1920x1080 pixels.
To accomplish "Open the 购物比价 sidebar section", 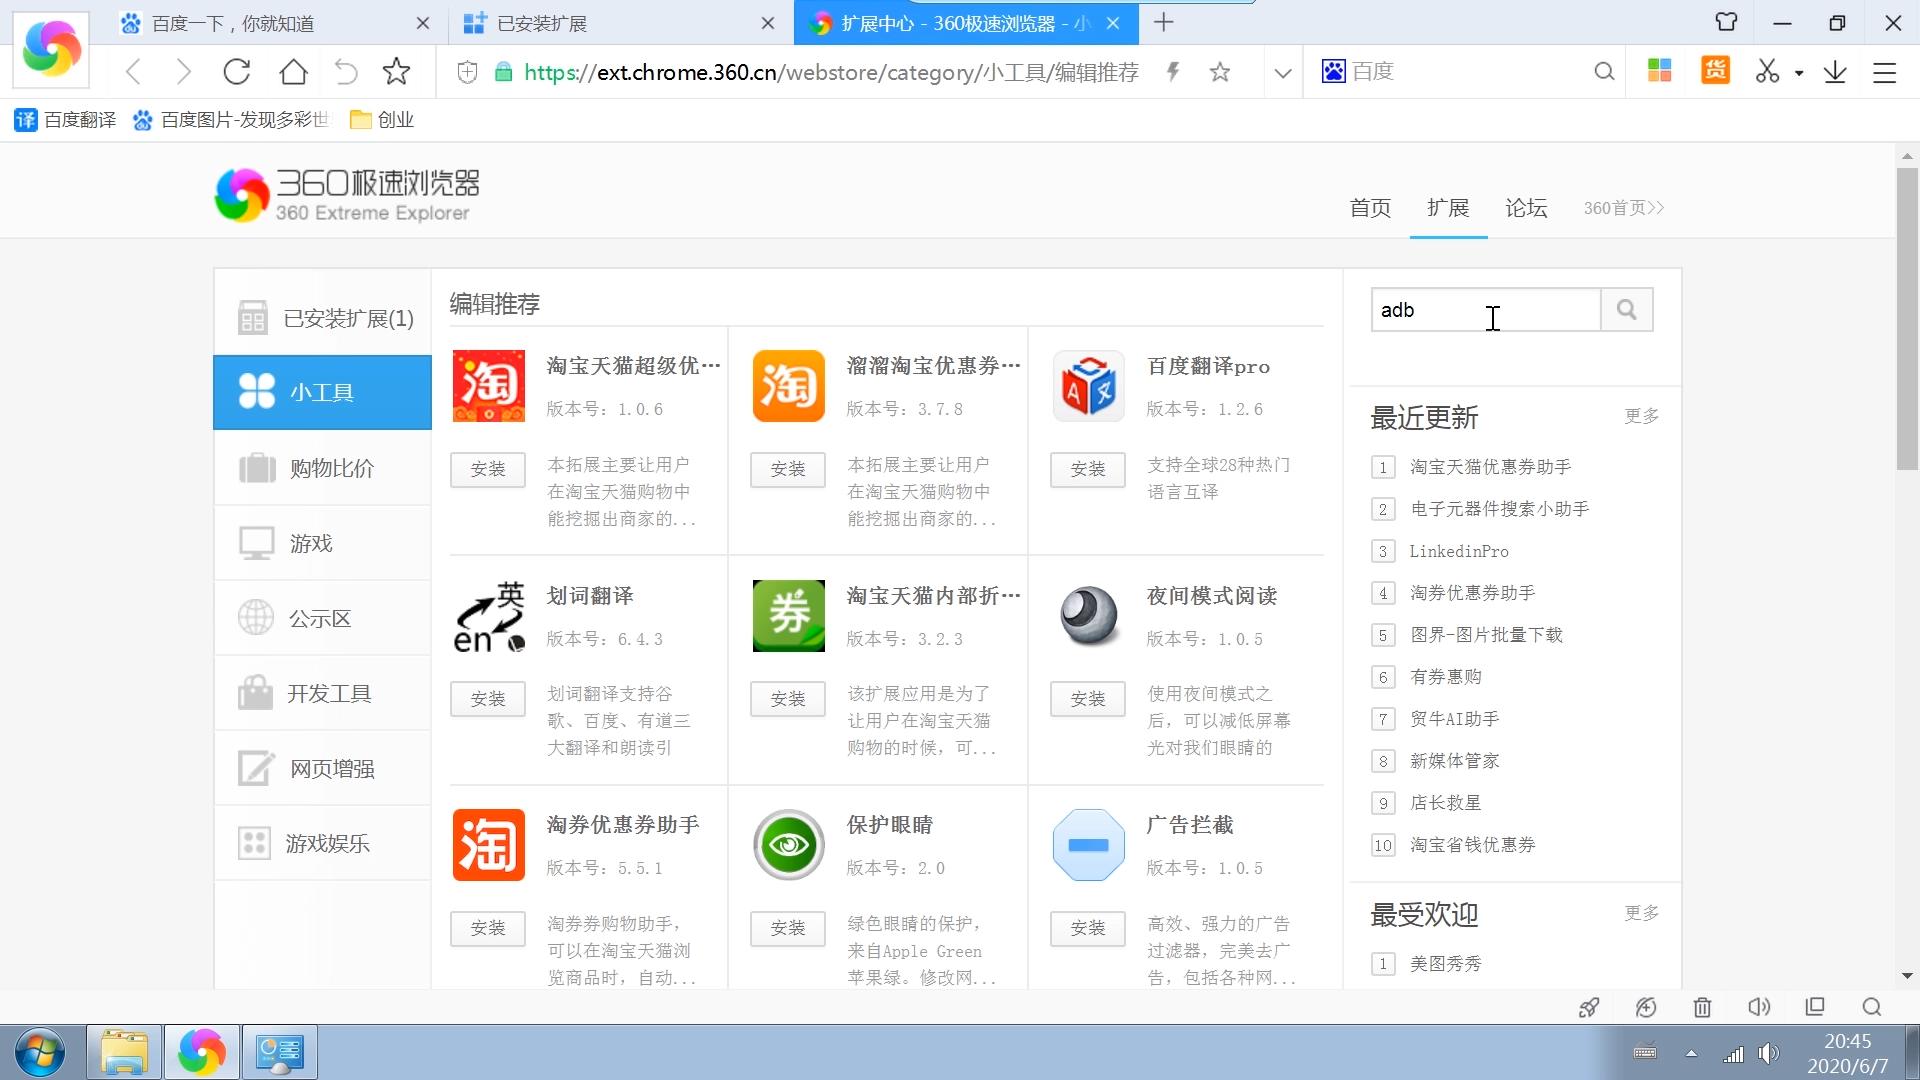I will (322, 468).
